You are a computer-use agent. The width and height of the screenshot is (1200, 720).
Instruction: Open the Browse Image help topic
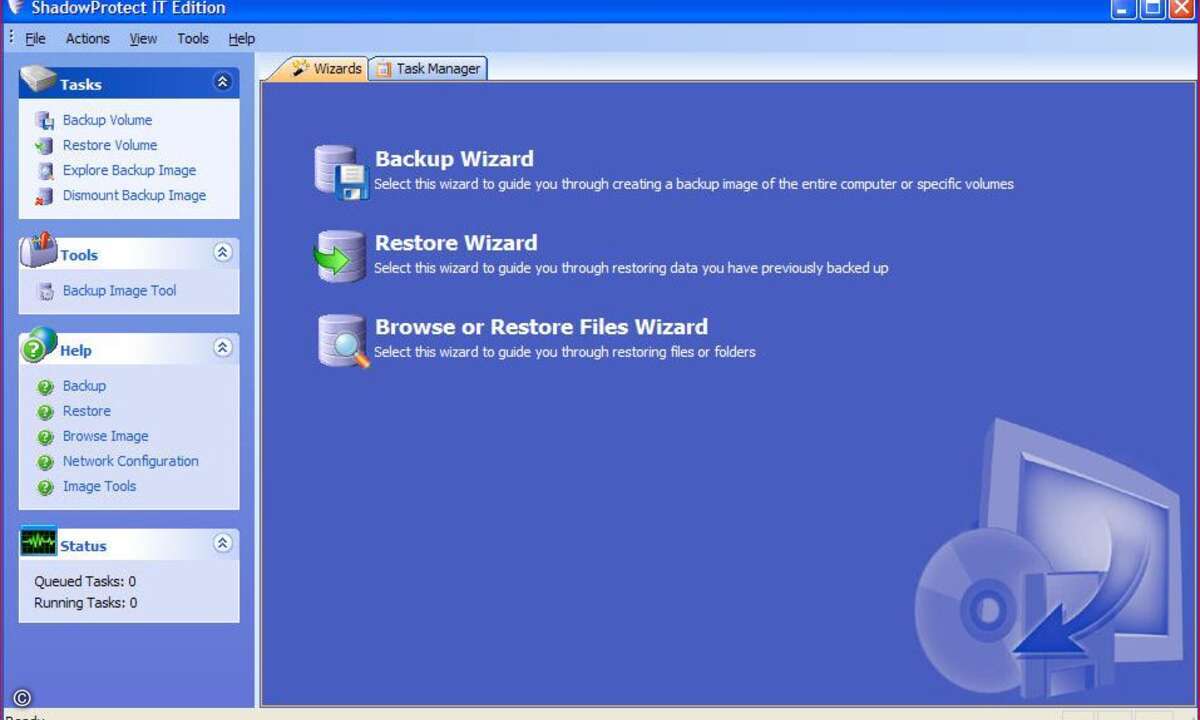coord(105,436)
